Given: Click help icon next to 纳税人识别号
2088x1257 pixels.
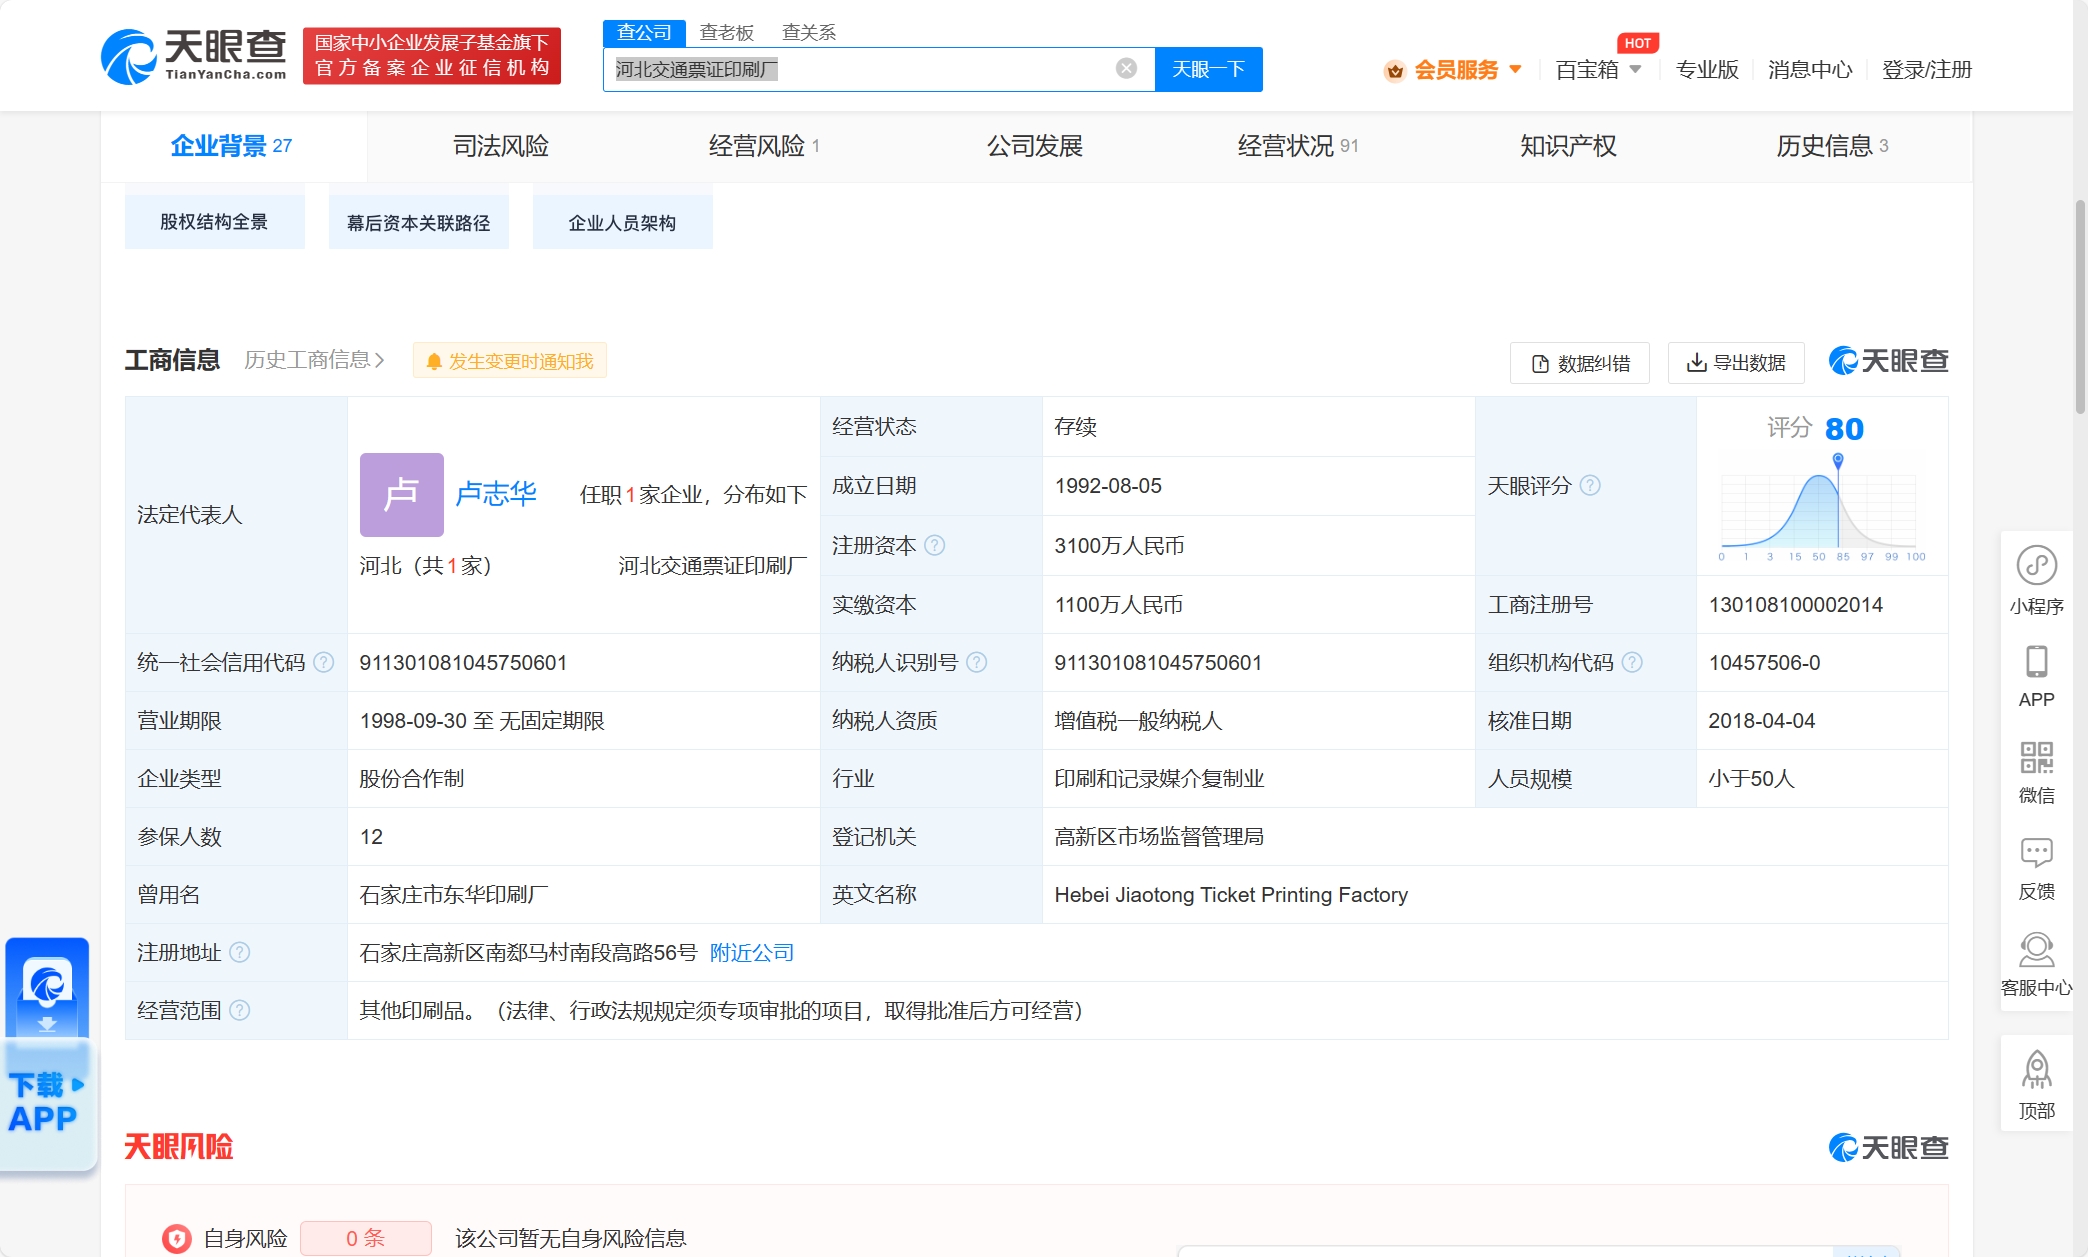Looking at the screenshot, I should 977,662.
